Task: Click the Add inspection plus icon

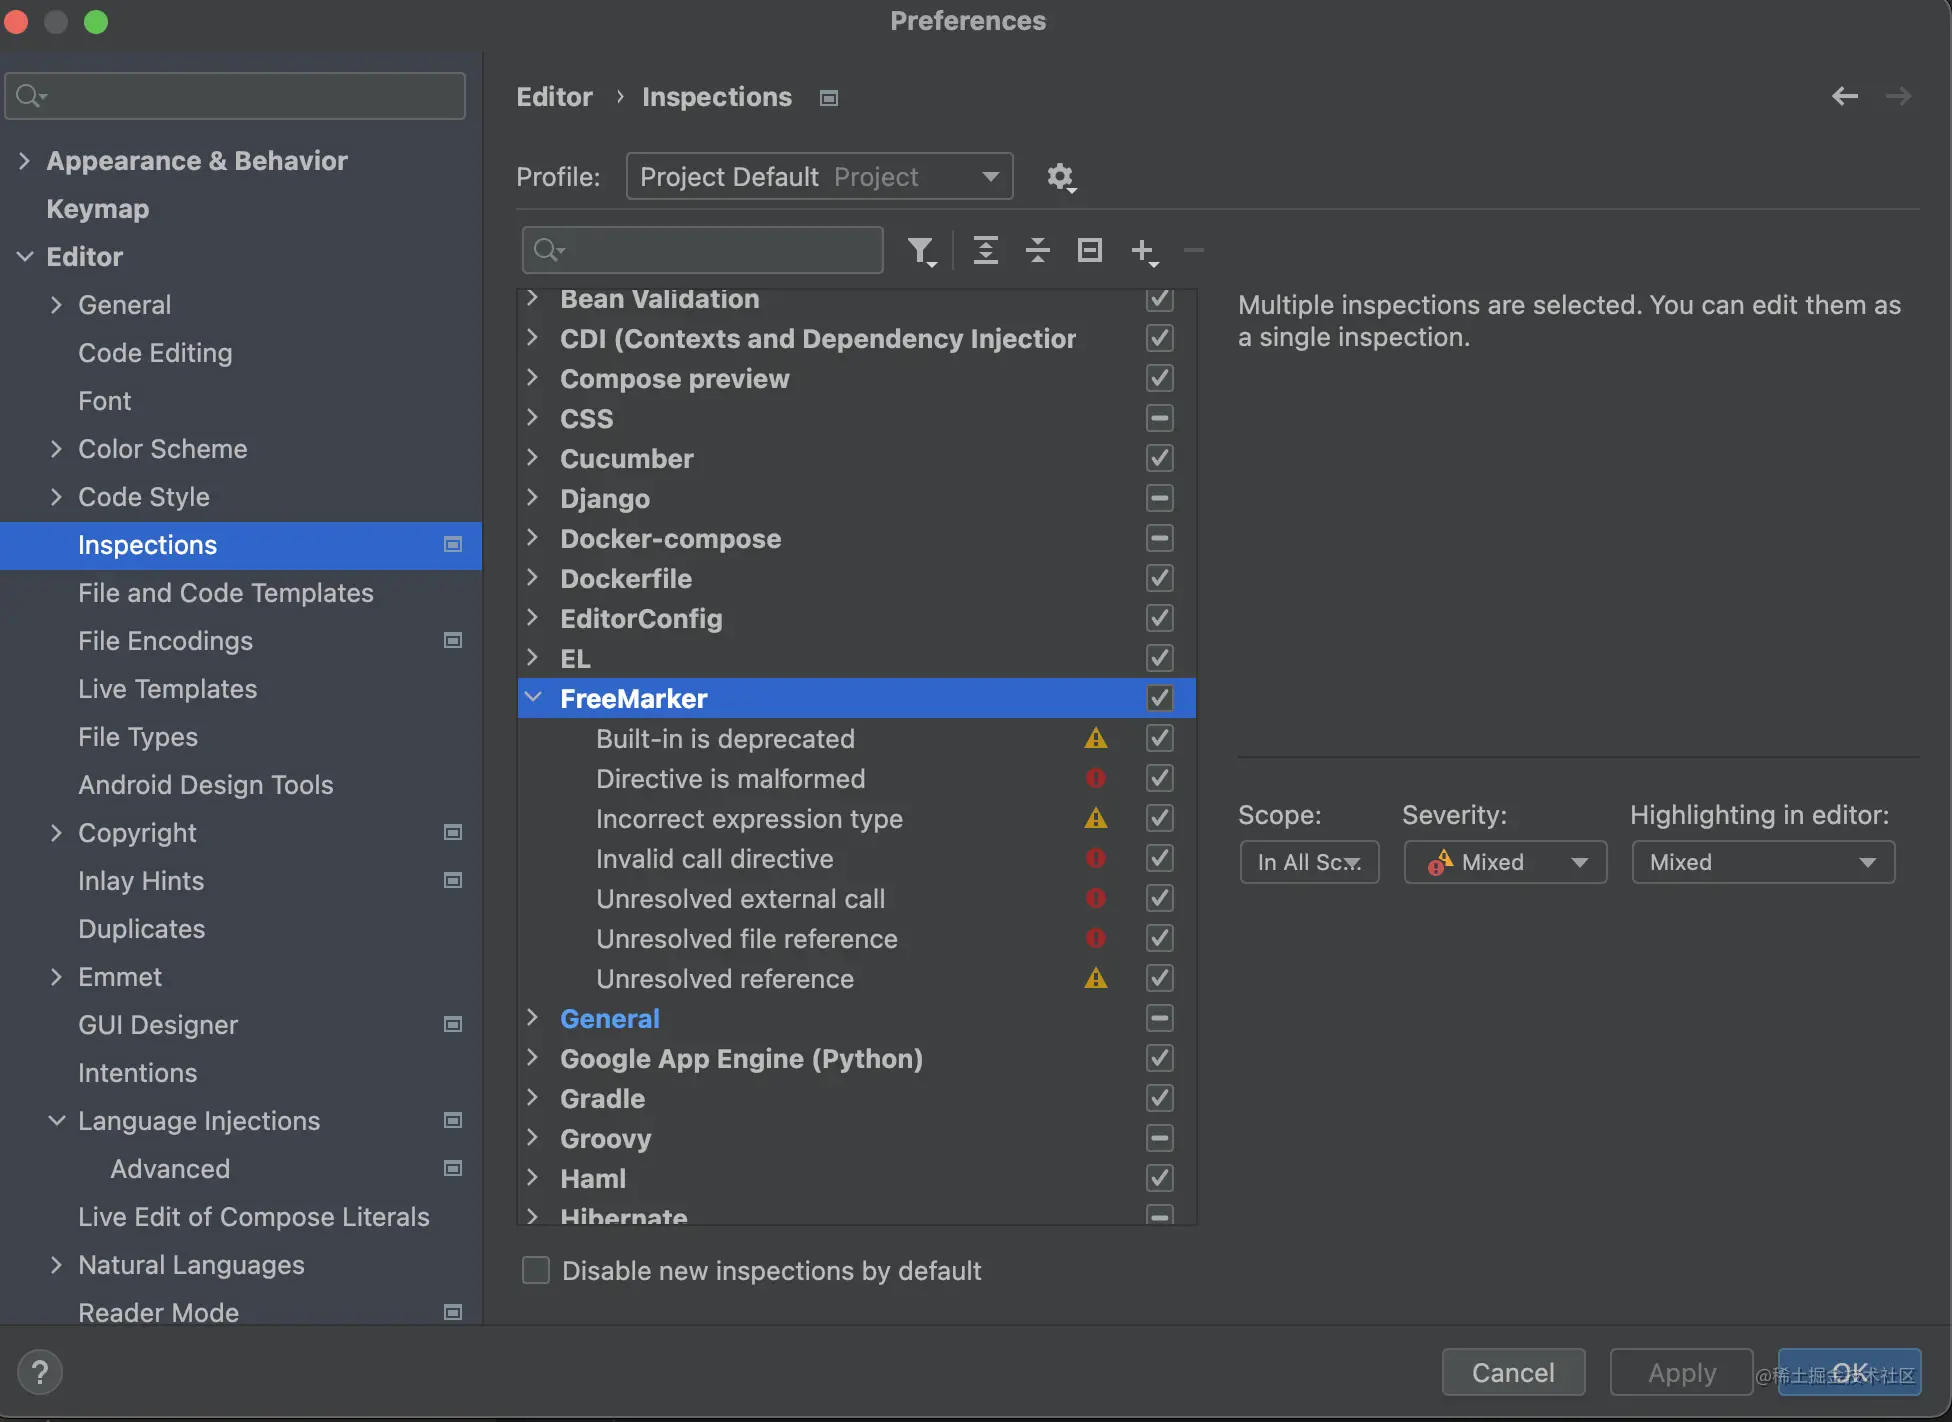Action: (x=1143, y=250)
